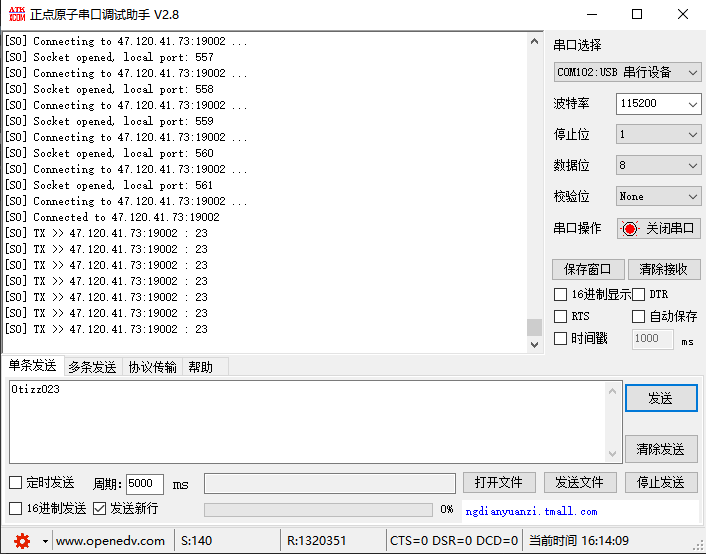Toggle the 自动保存 checkbox
Image resolution: width=706 pixels, height=554 pixels.
[x=638, y=316]
